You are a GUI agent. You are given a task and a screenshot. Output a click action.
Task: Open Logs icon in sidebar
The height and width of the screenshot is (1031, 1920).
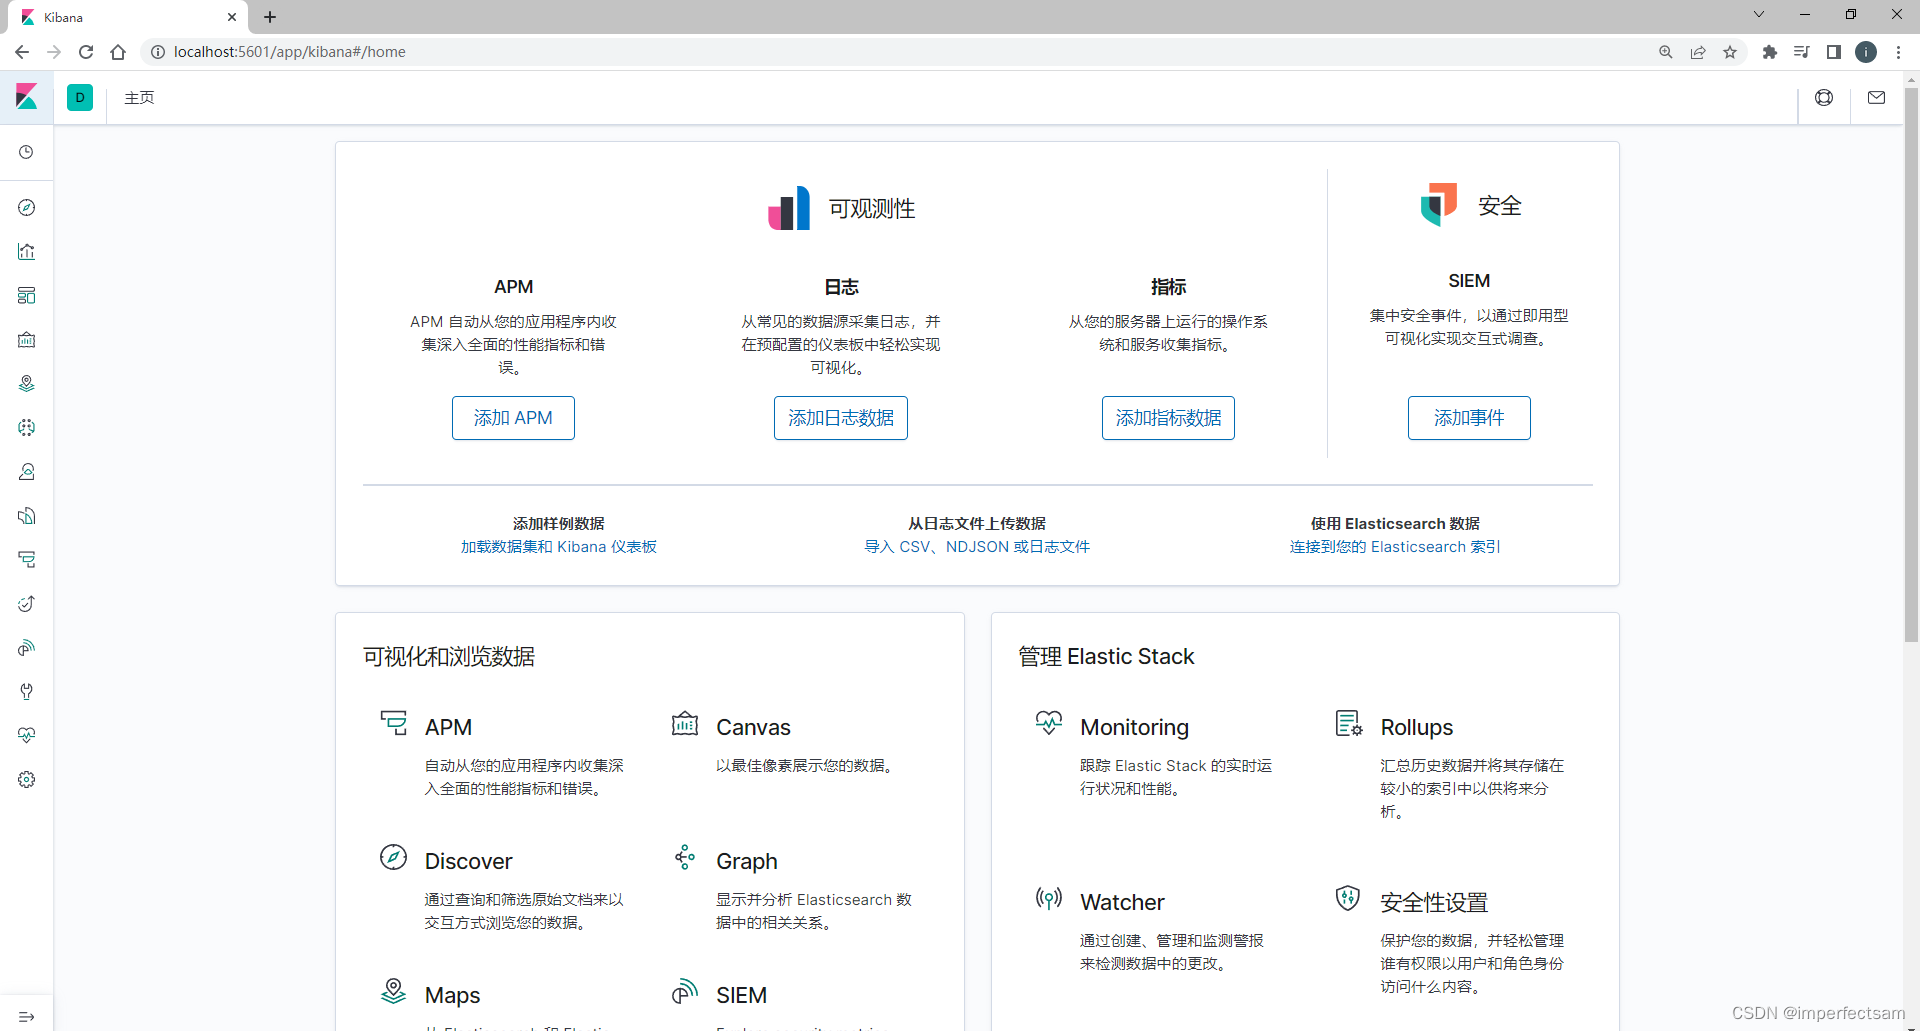point(27,515)
